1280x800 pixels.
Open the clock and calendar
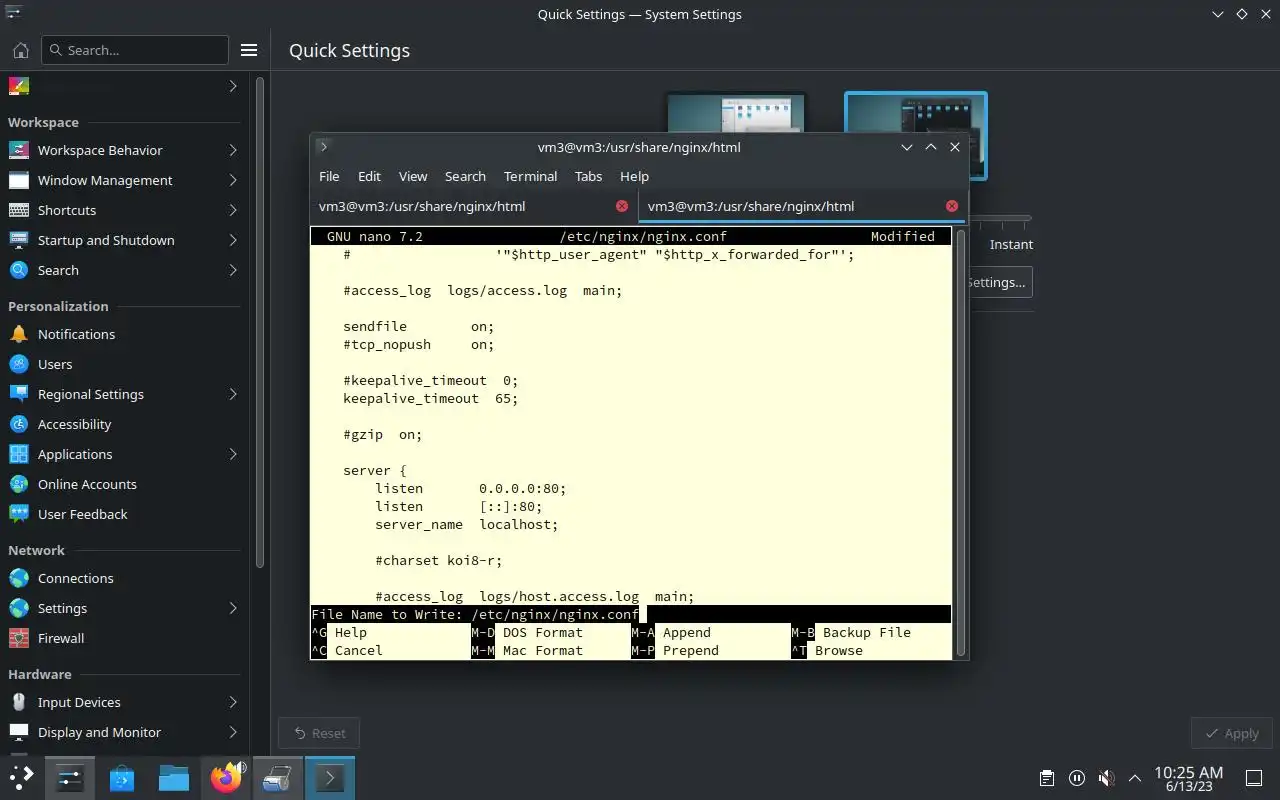[1188, 778]
